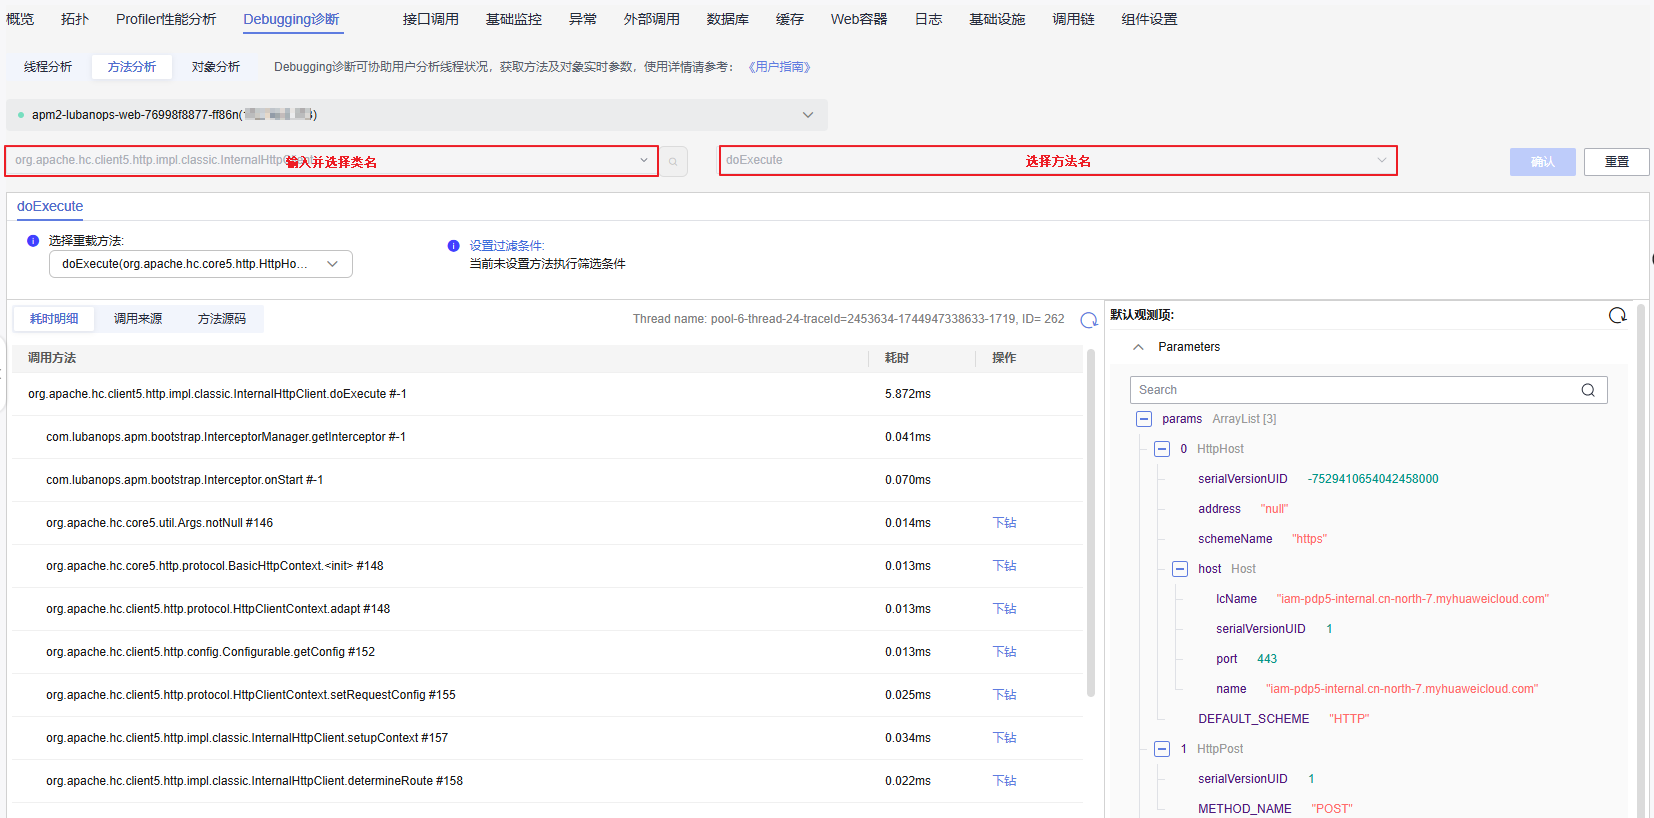The width and height of the screenshot is (1654, 818).
Task: Open the 基础设施 tab
Action: [x=997, y=19]
